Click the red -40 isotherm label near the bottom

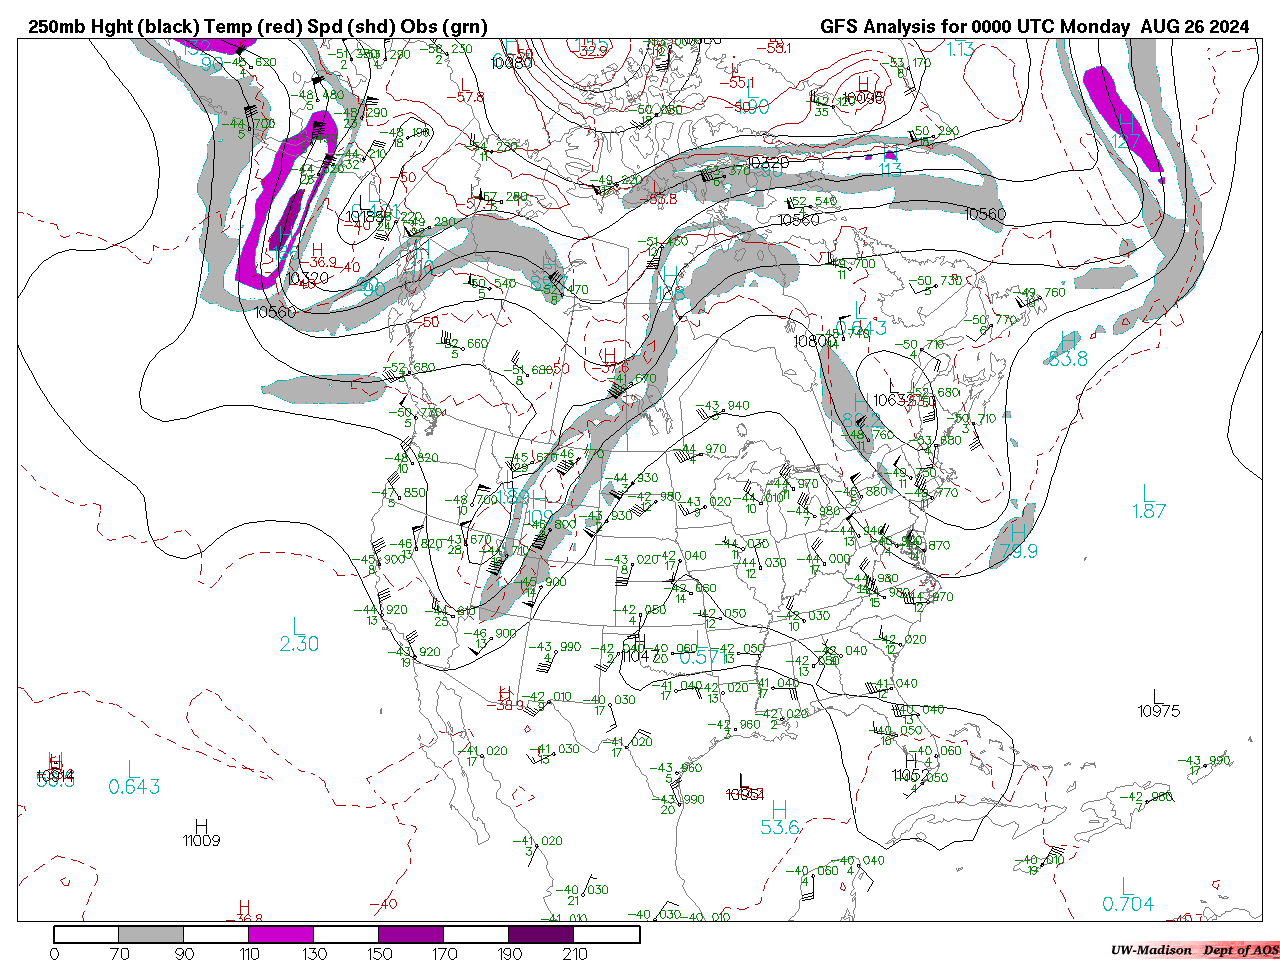383,905
